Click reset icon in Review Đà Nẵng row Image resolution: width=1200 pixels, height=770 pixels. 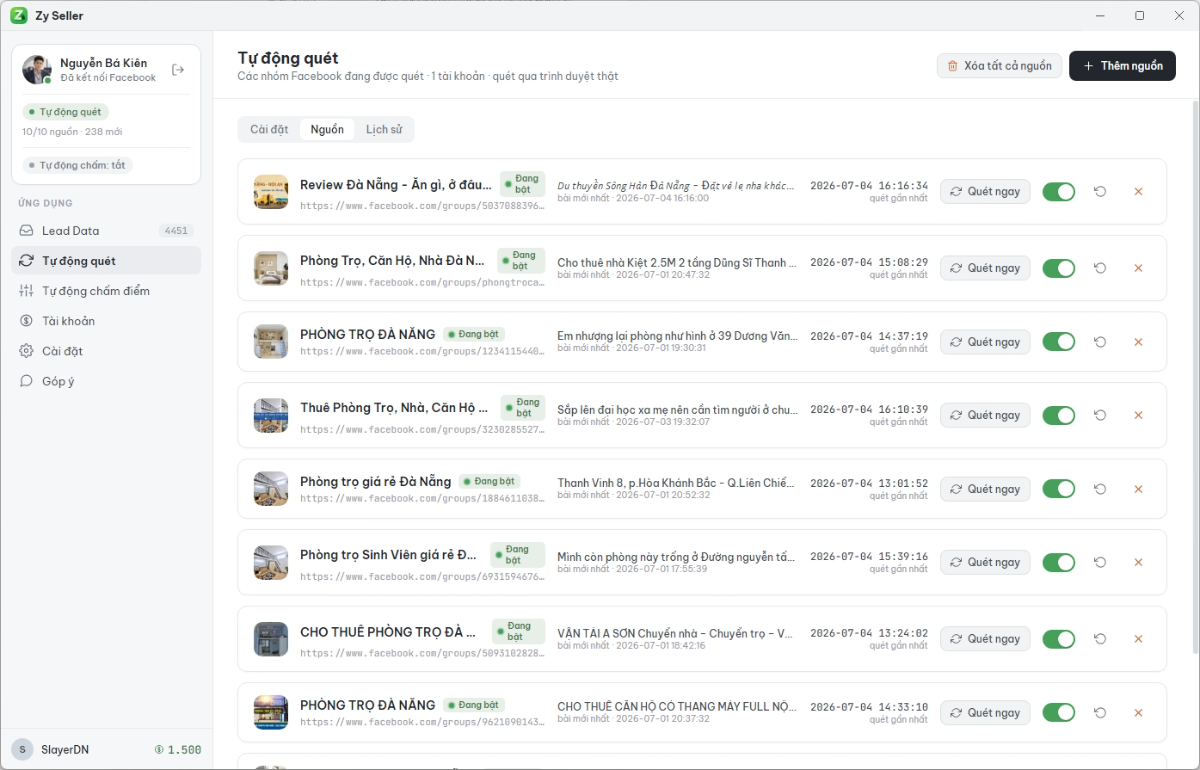(1100, 191)
